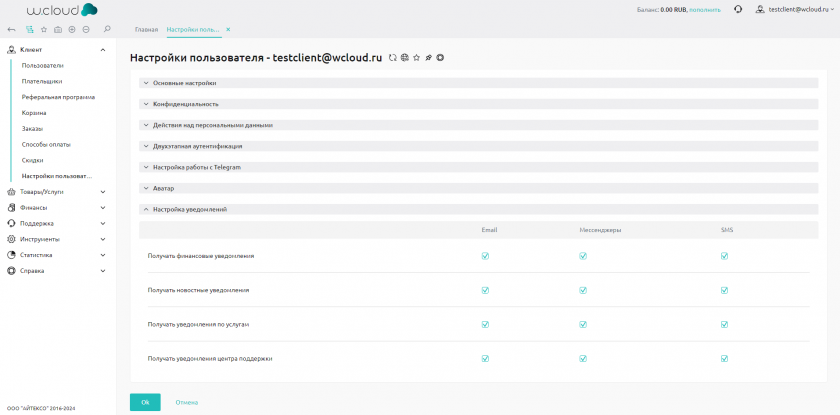Image resolution: width=840 pixels, height=415 pixels.
Task: Click the back arrow icon in the toolbar
Action: coord(12,30)
